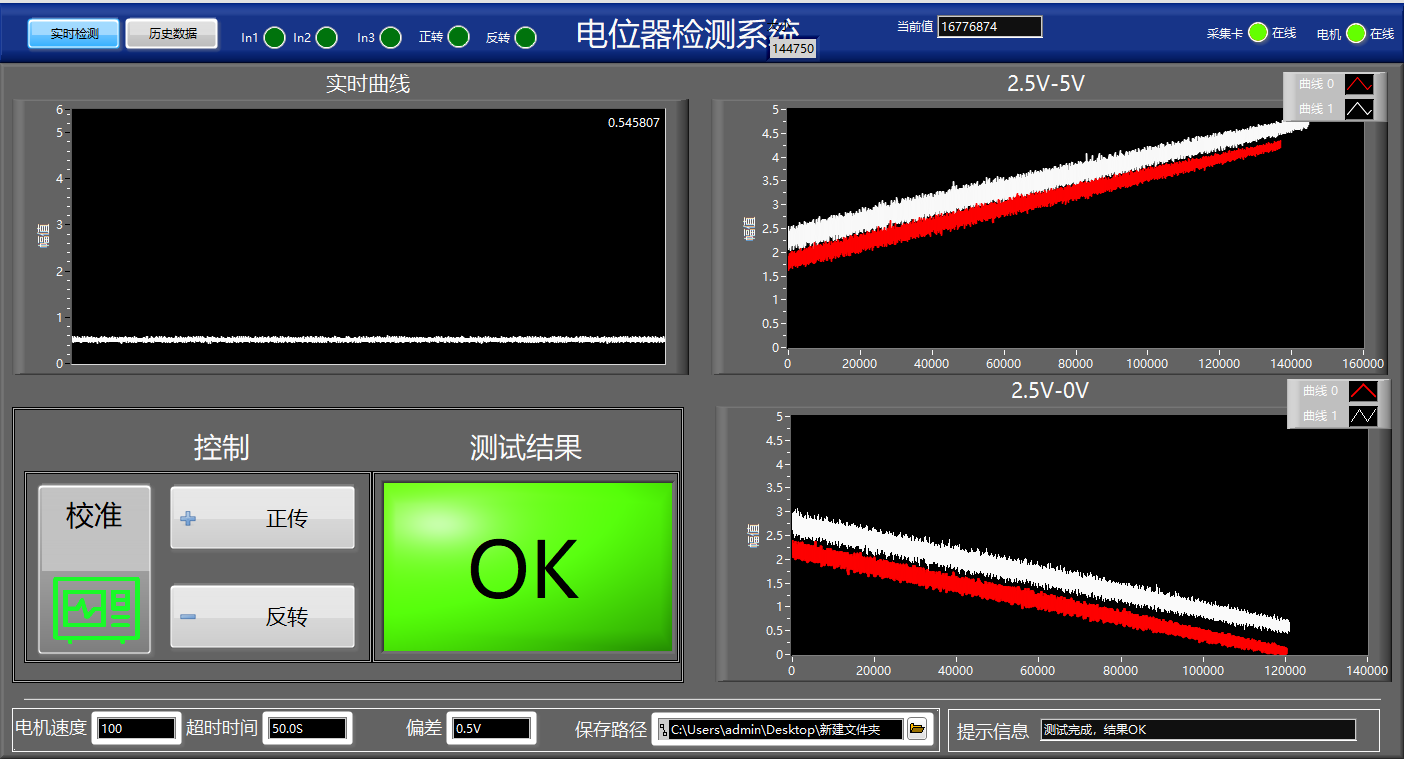Click the 反转 status LED in header
1404x759 pixels.
[x=525, y=38]
